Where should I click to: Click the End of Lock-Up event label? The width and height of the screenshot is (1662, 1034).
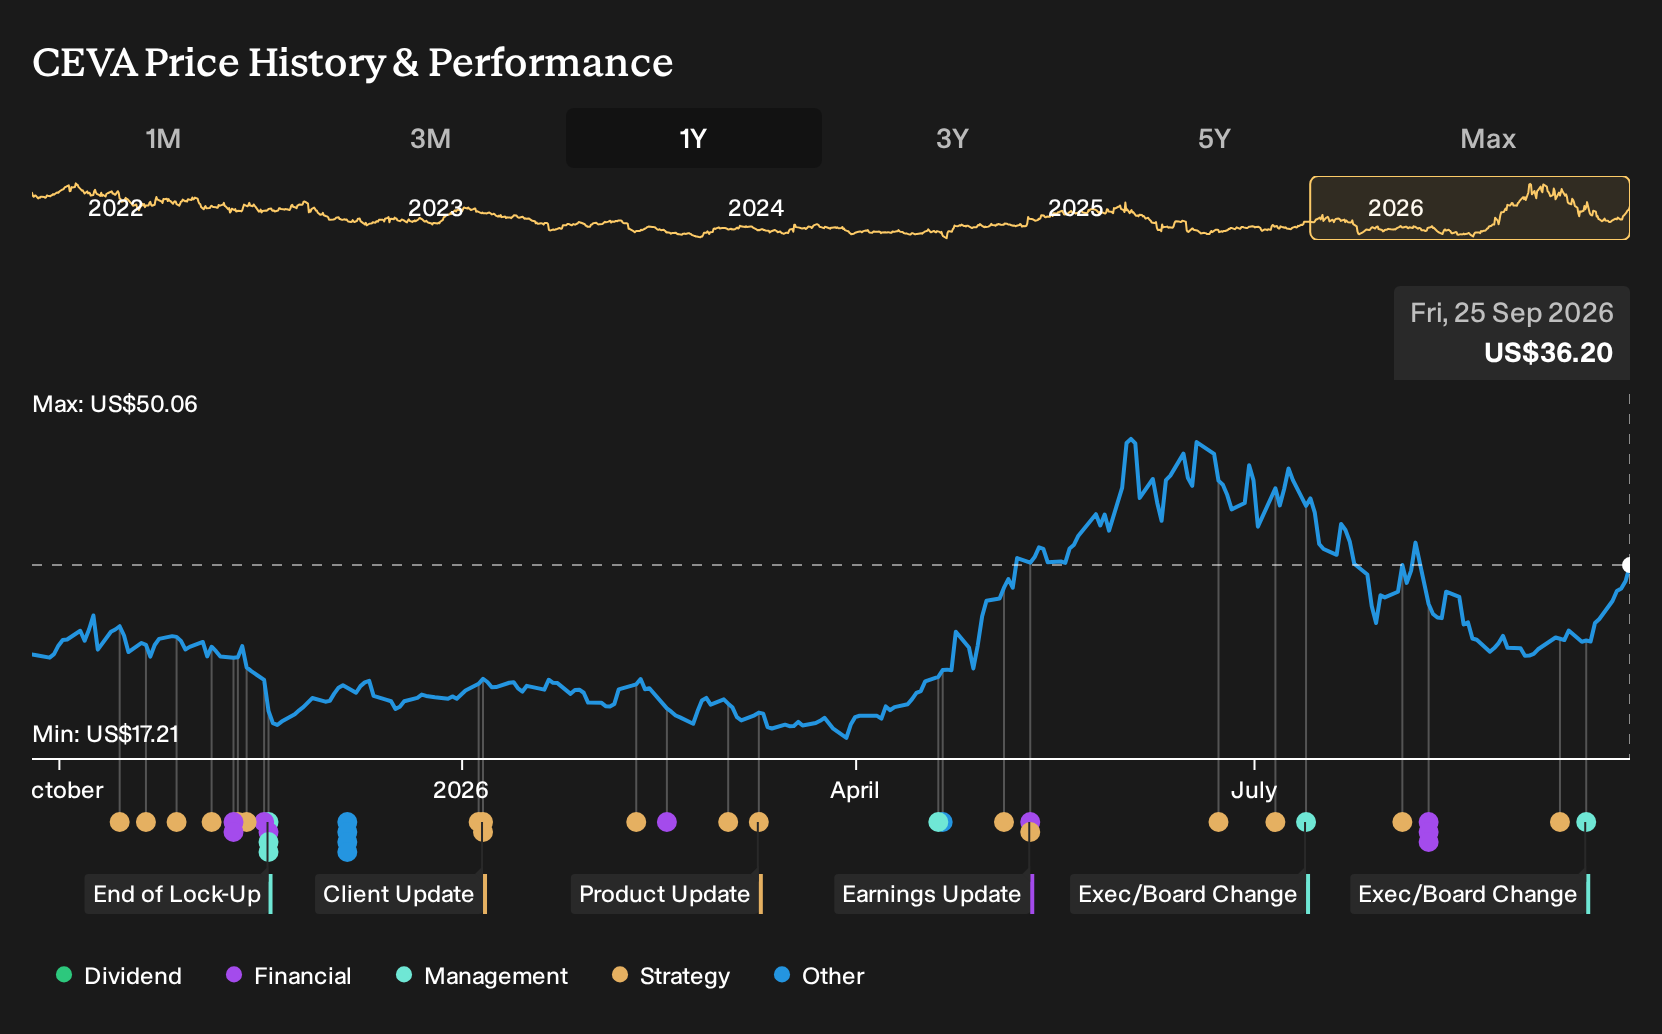click(x=178, y=894)
